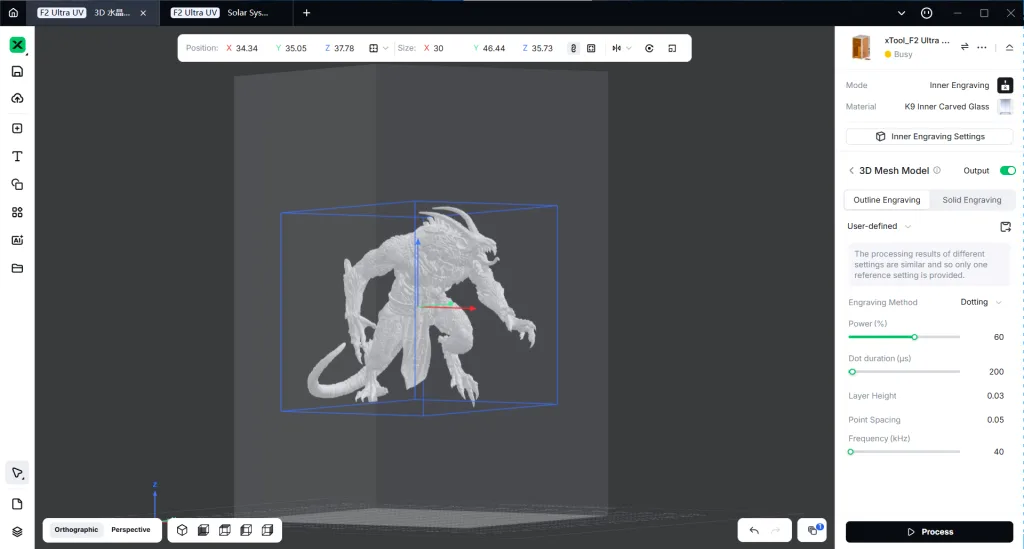Screen dimensions: 1024x549
Task: Switch to right face cube view
Action: [x=267, y=530]
